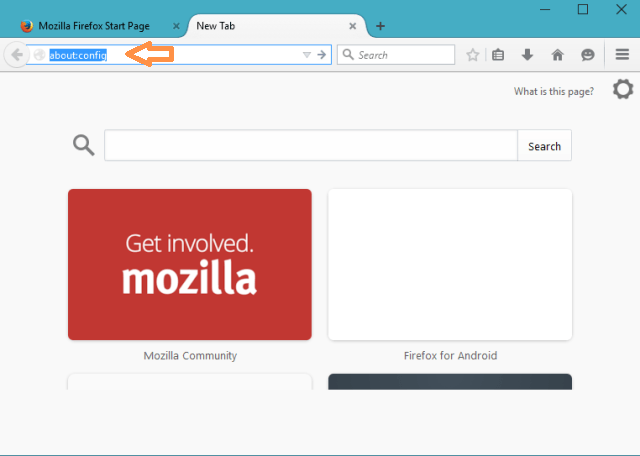Viewport: 640px width, 456px height.
Task: Open new tab page gear settings
Action: 623,89
